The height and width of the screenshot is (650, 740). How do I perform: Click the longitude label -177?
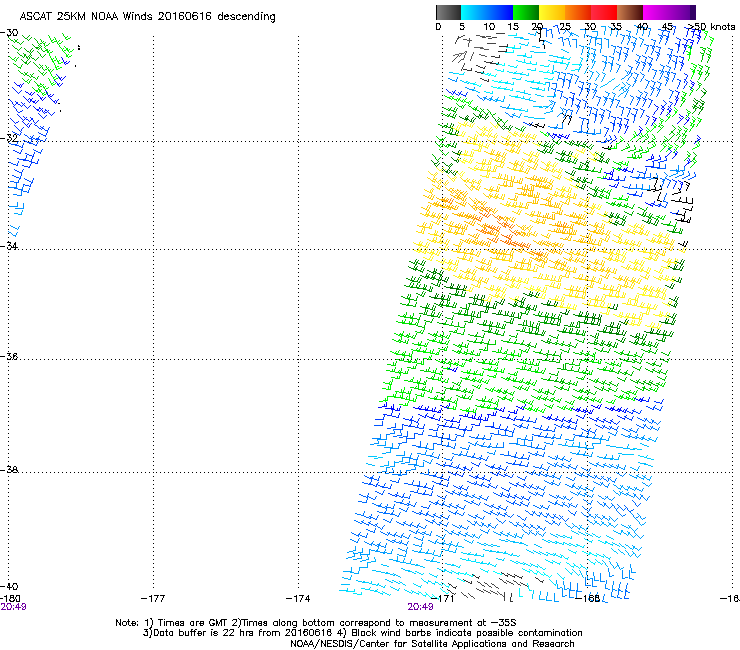coord(153,598)
